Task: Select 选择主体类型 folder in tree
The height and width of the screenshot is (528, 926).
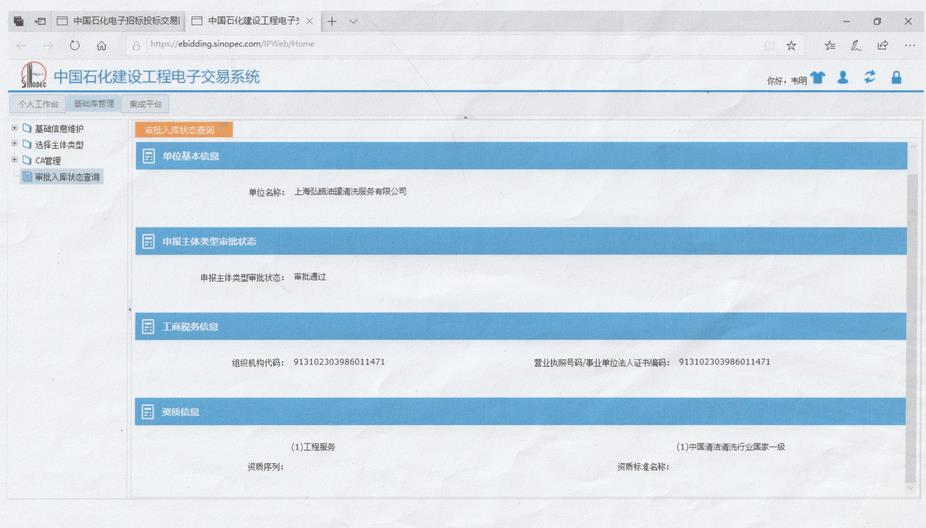Action: click(53, 144)
